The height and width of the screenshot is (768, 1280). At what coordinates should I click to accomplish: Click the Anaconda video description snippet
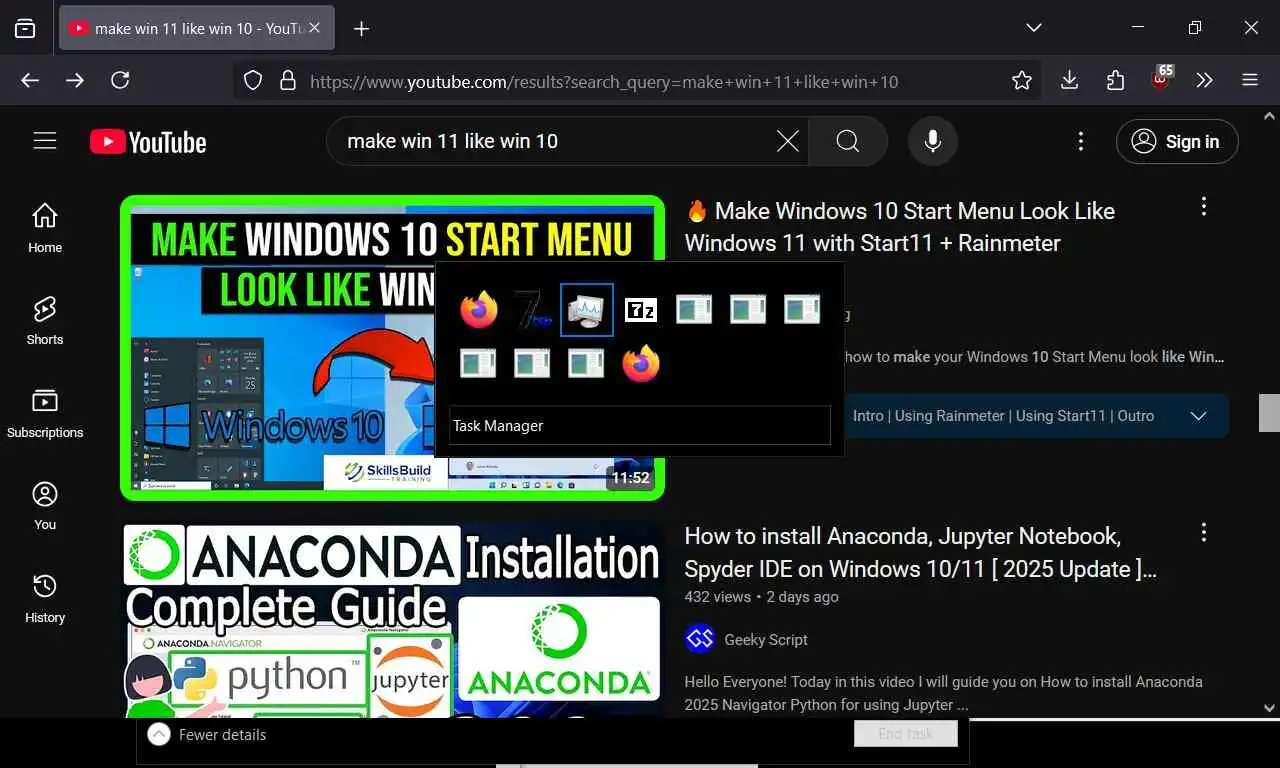pos(943,693)
